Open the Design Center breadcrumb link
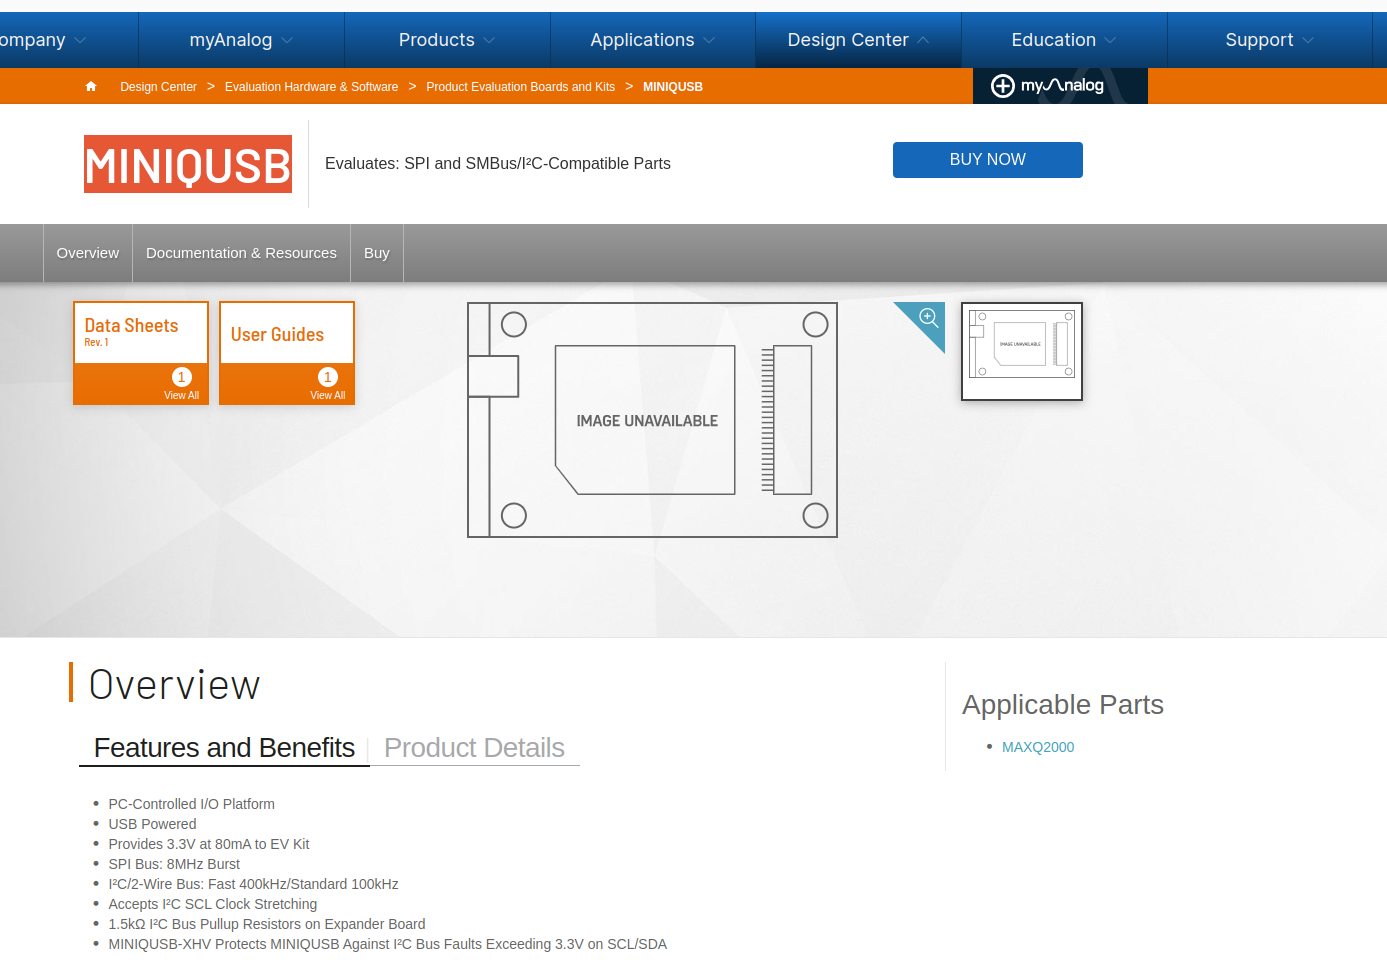This screenshot has height=971, width=1387. (158, 87)
